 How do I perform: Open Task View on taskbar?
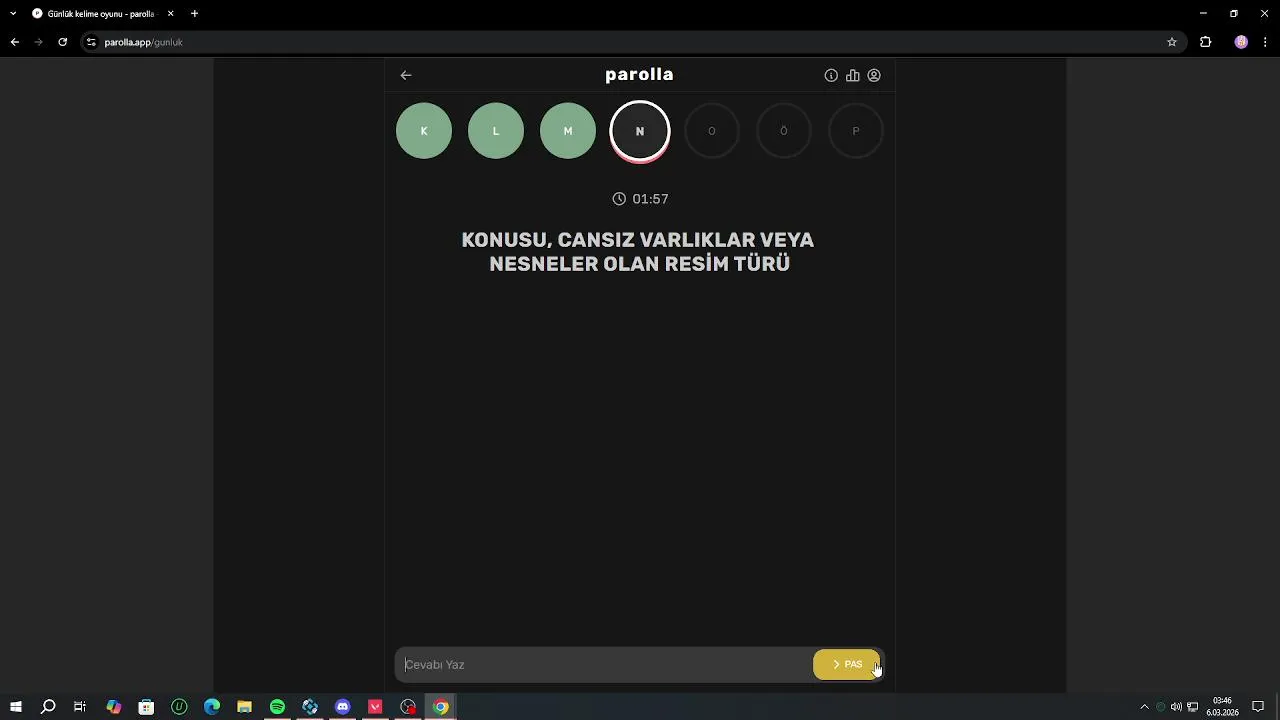tap(80, 707)
